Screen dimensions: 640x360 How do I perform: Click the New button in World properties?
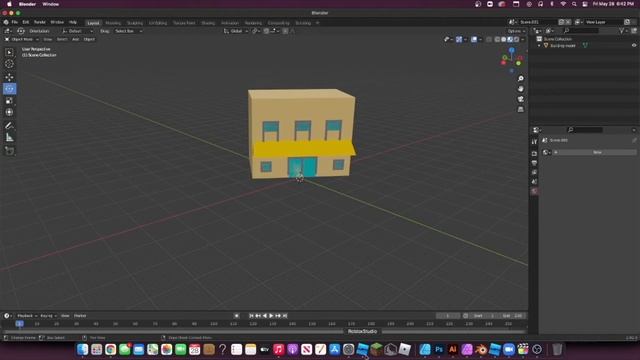click(597, 152)
